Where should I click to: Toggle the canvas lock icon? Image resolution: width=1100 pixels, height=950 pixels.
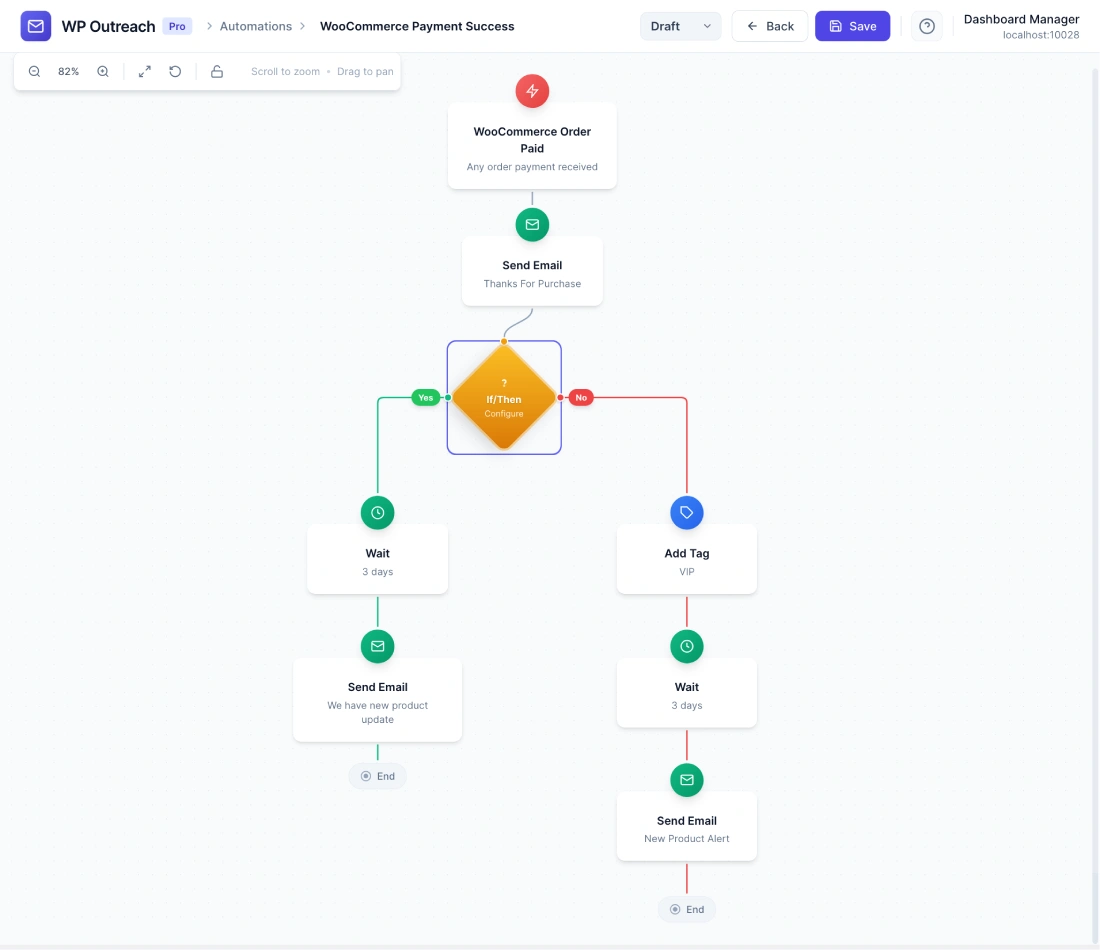pyautogui.click(x=217, y=72)
